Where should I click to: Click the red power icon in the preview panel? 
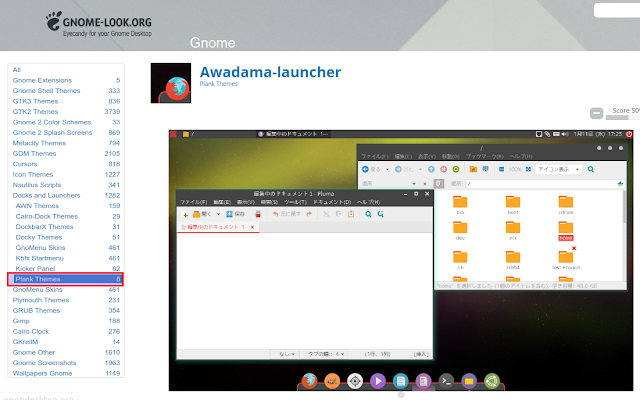tap(629, 134)
